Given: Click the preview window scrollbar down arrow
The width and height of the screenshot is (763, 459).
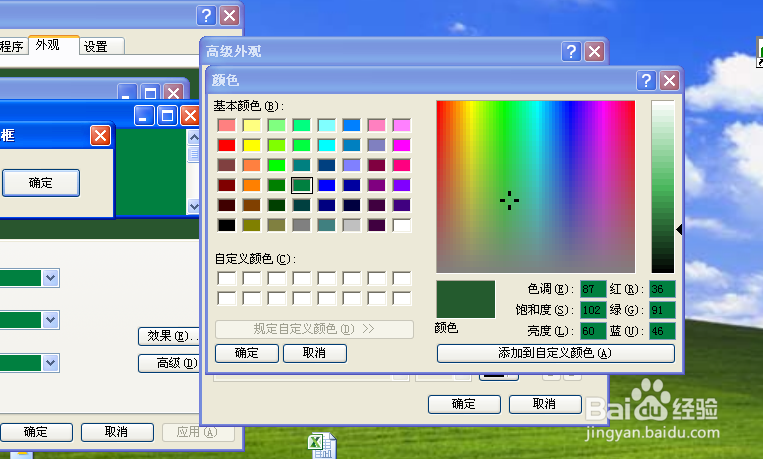Looking at the screenshot, I should [x=194, y=206].
